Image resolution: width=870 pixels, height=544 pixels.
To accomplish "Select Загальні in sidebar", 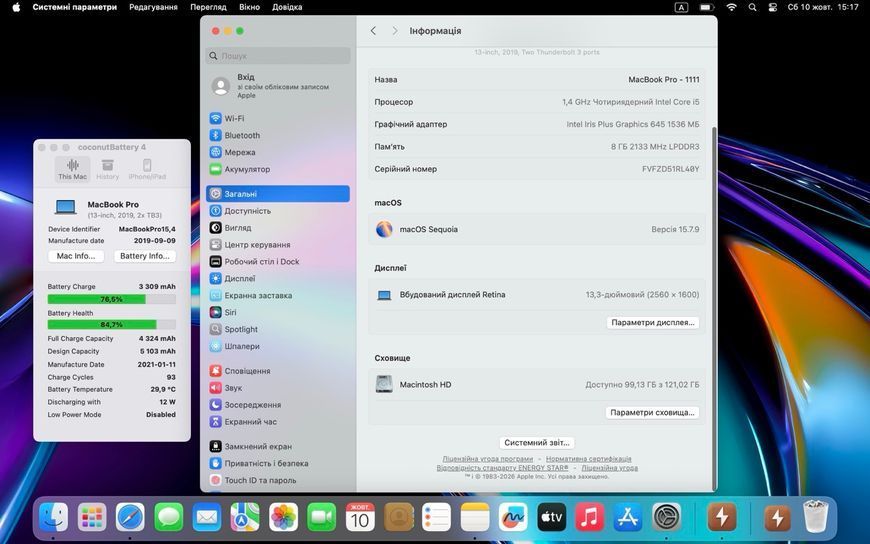I will coord(278,194).
